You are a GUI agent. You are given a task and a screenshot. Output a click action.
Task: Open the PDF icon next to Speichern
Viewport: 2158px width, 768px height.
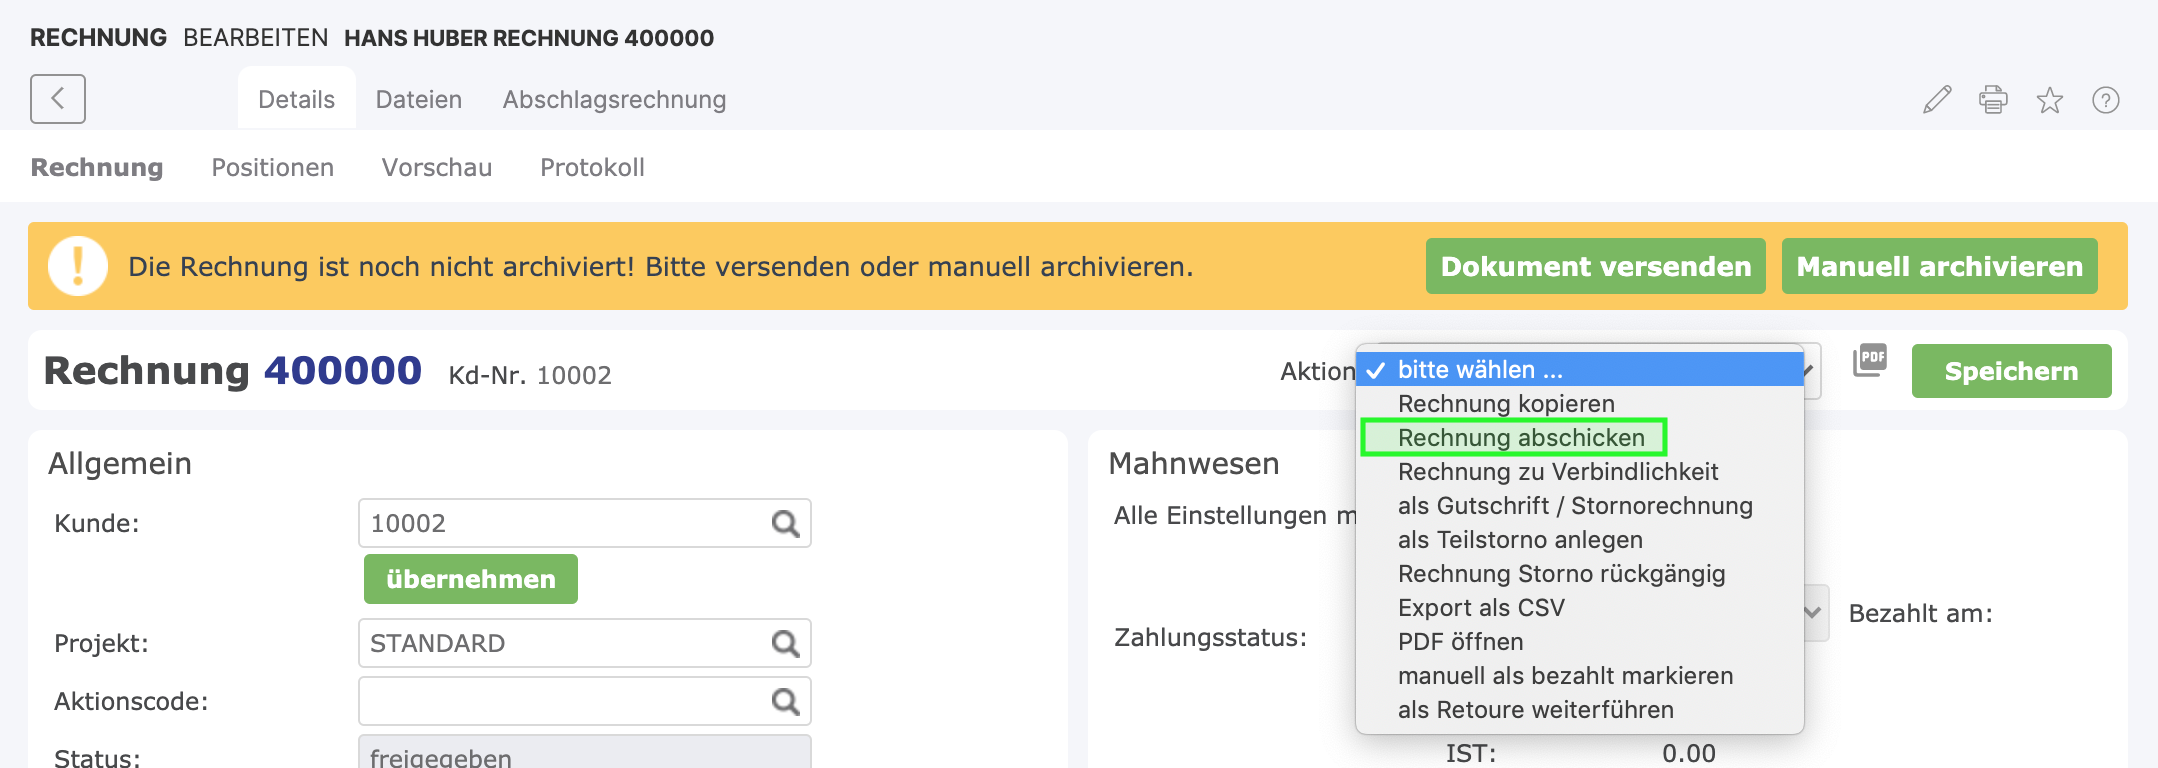(x=1869, y=360)
